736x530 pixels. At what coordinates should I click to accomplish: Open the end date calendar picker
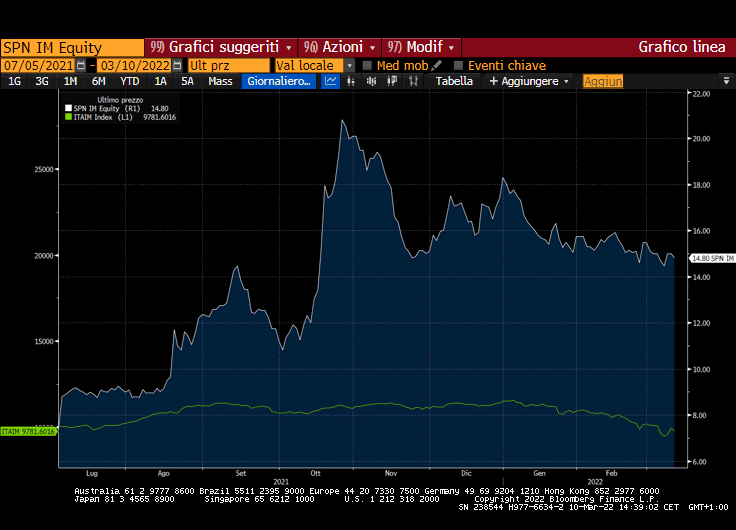click(x=176, y=65)
